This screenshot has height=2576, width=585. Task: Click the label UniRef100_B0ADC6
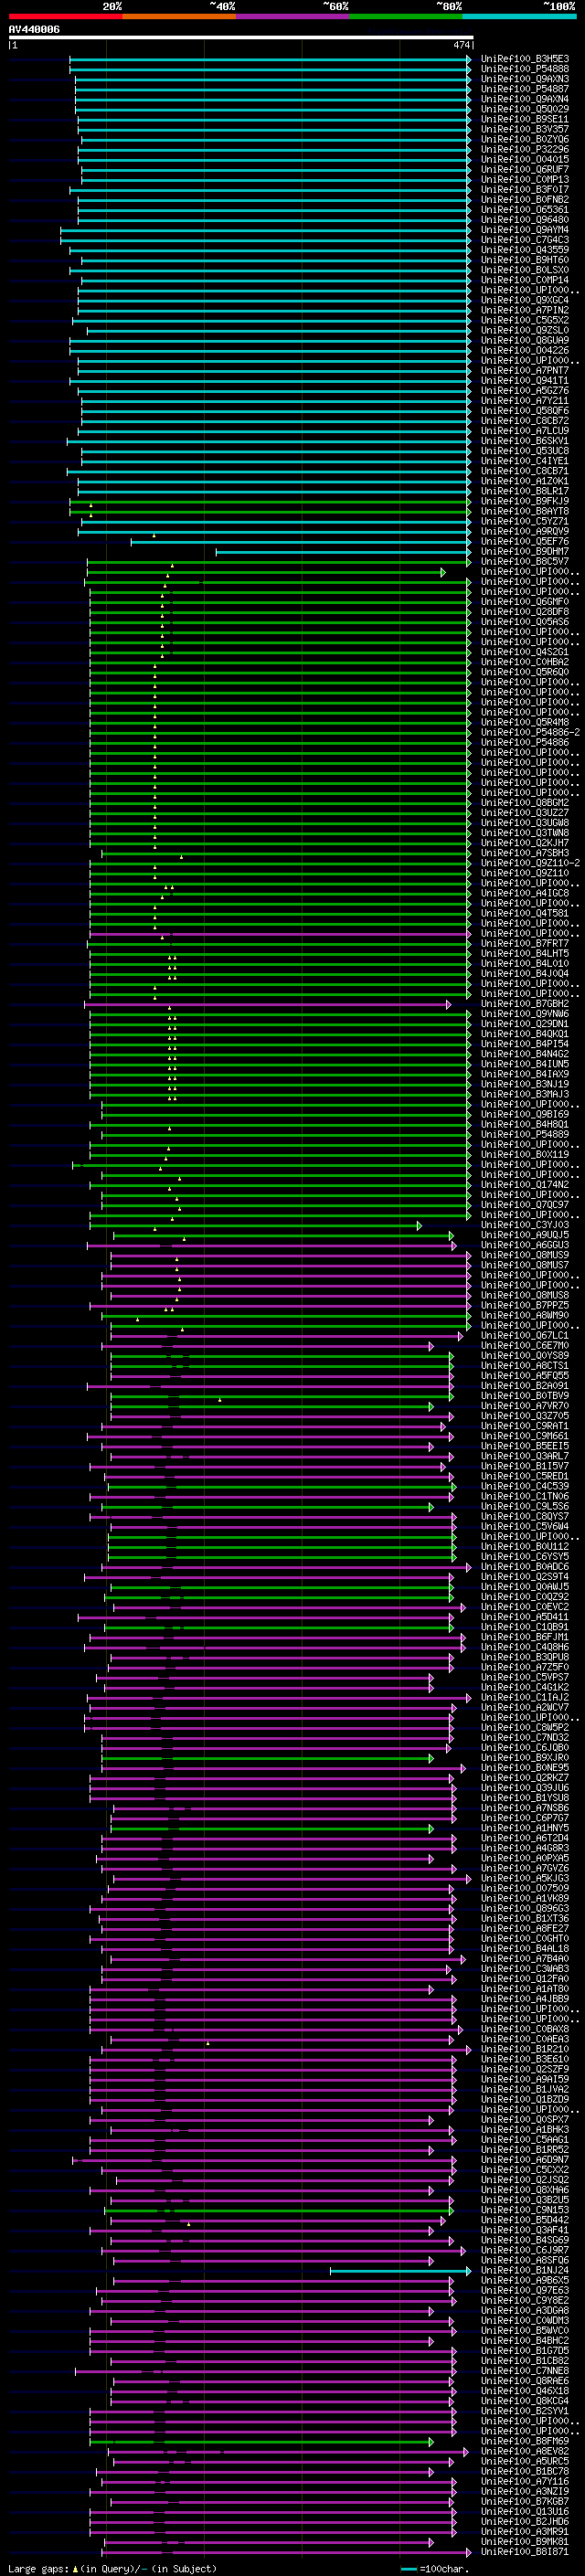pos(525,1566)
